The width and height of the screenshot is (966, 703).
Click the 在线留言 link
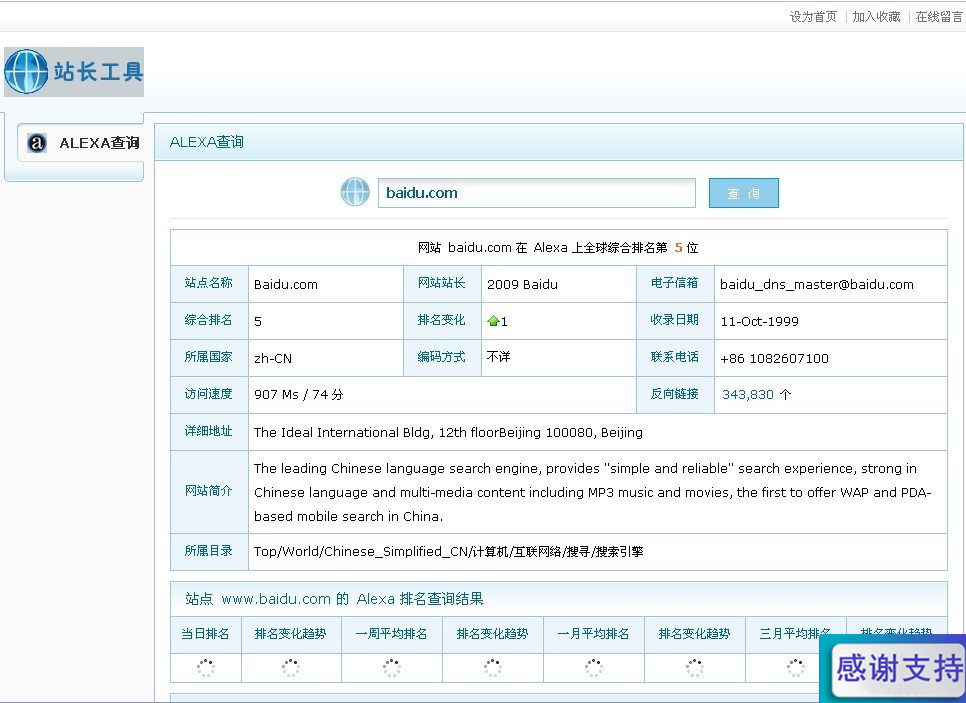[x=939, y=17]
